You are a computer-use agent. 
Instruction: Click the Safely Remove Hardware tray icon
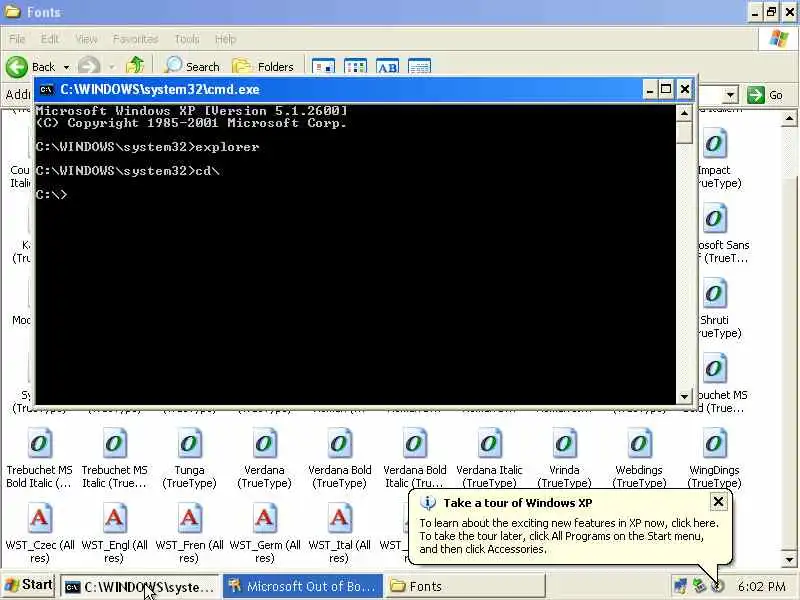click(699, 586)
